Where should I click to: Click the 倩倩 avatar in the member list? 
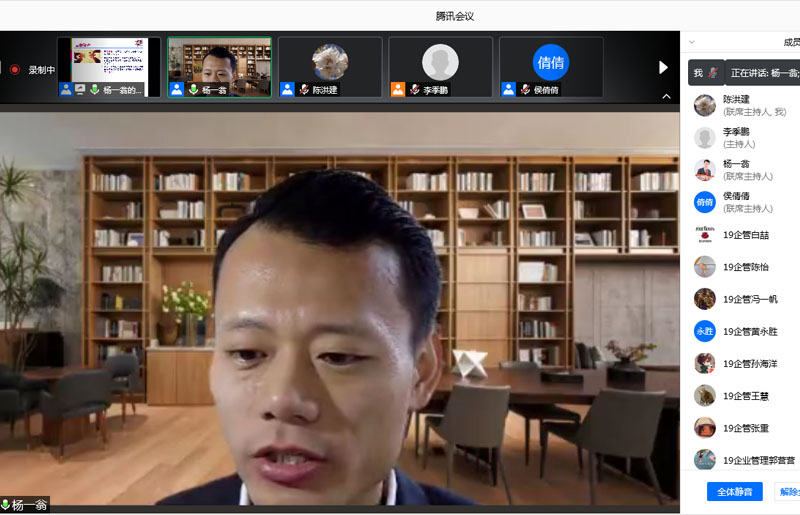coord(705,202)
